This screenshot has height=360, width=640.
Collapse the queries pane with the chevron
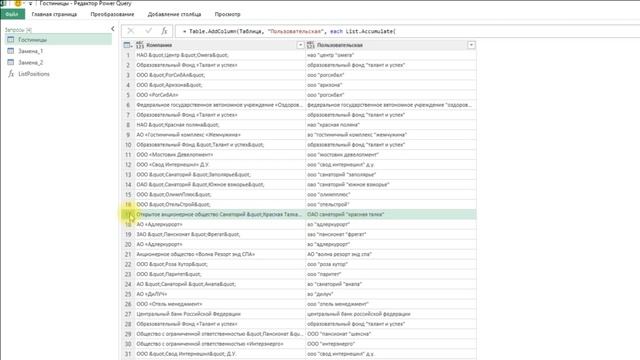(113, 29)
